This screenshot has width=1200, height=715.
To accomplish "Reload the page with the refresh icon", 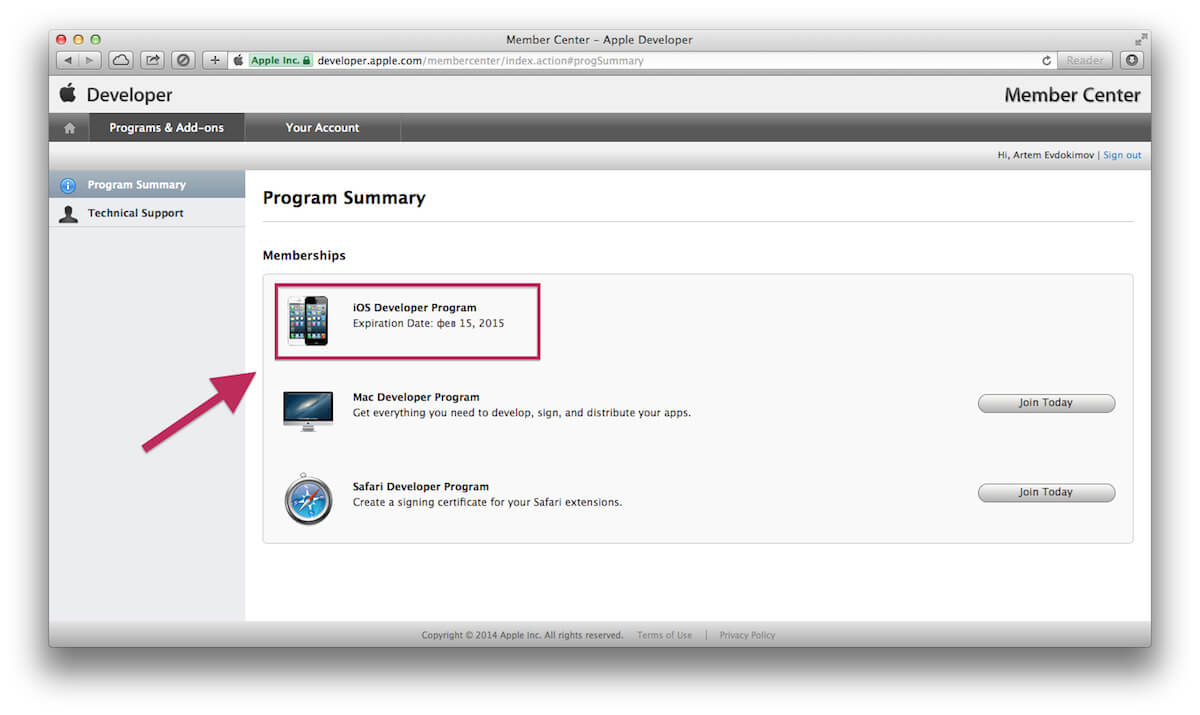I will (x=1046, y=61).
